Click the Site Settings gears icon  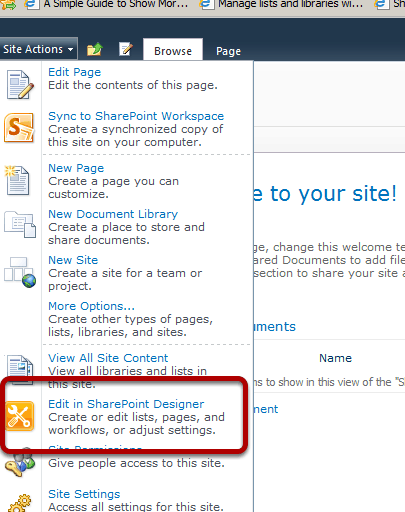pyautogui.click(x=20, y=503)
